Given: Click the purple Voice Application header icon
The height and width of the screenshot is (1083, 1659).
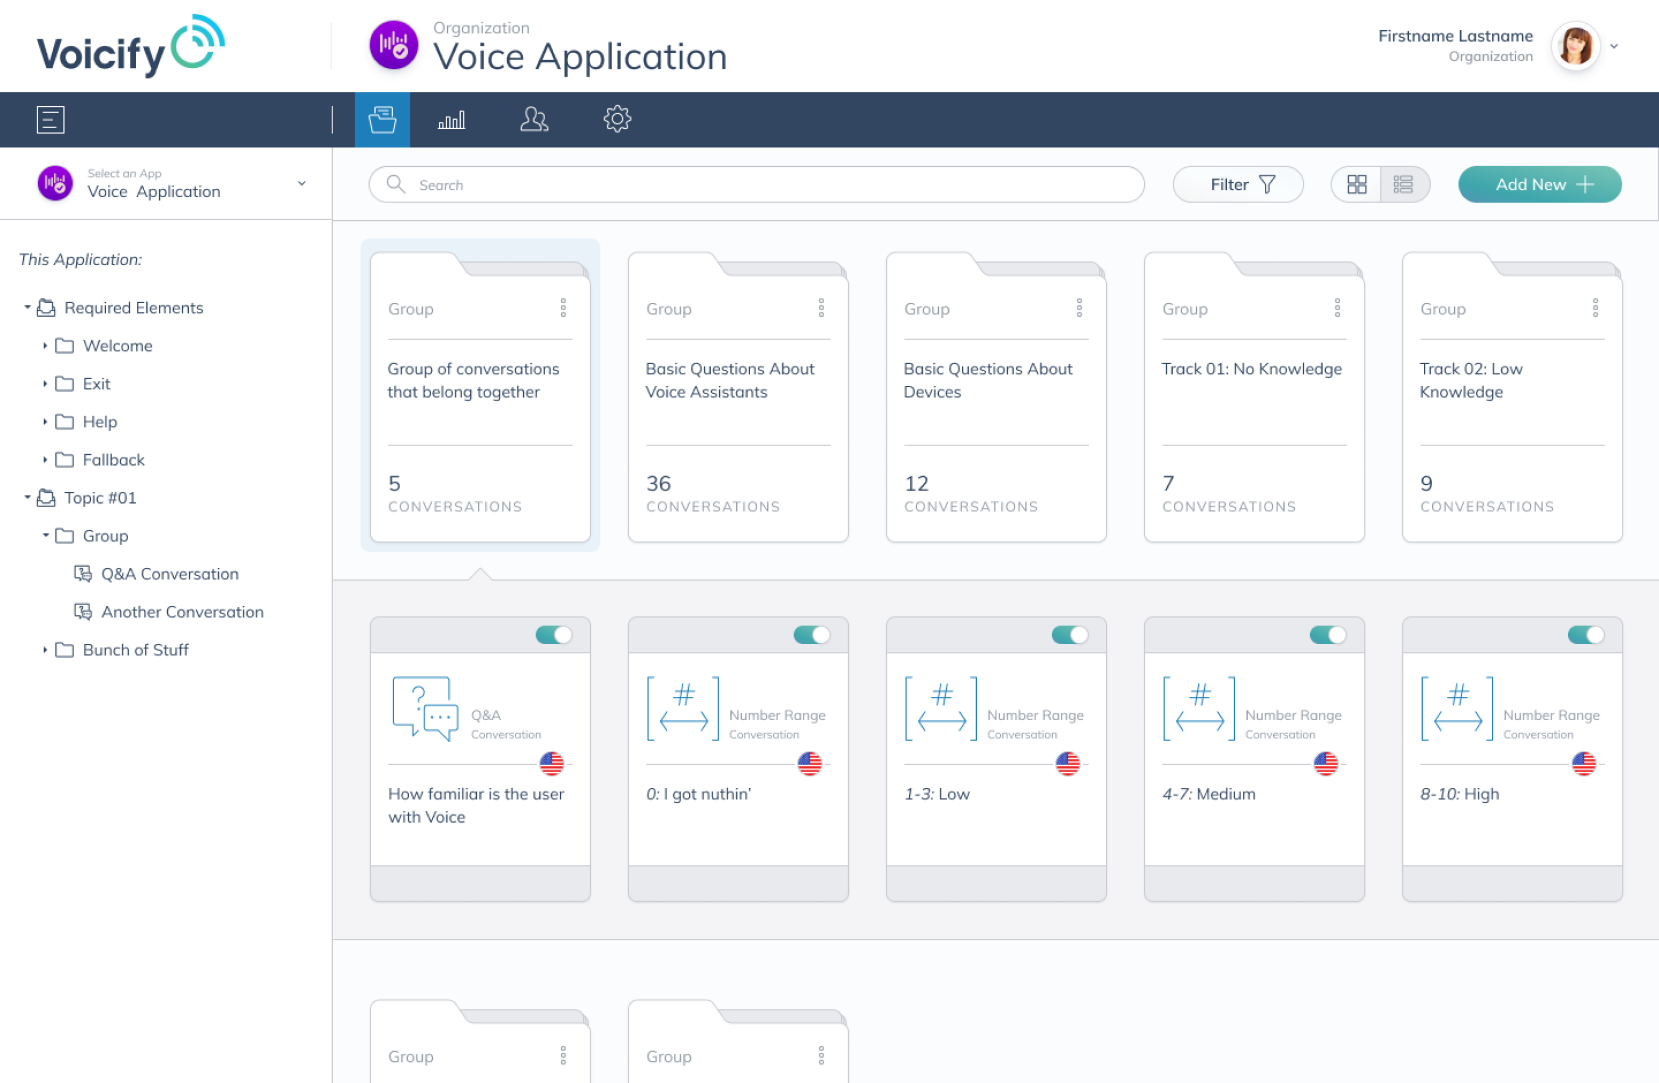Looking at the screenshot, I should click(x=394, y=45).
